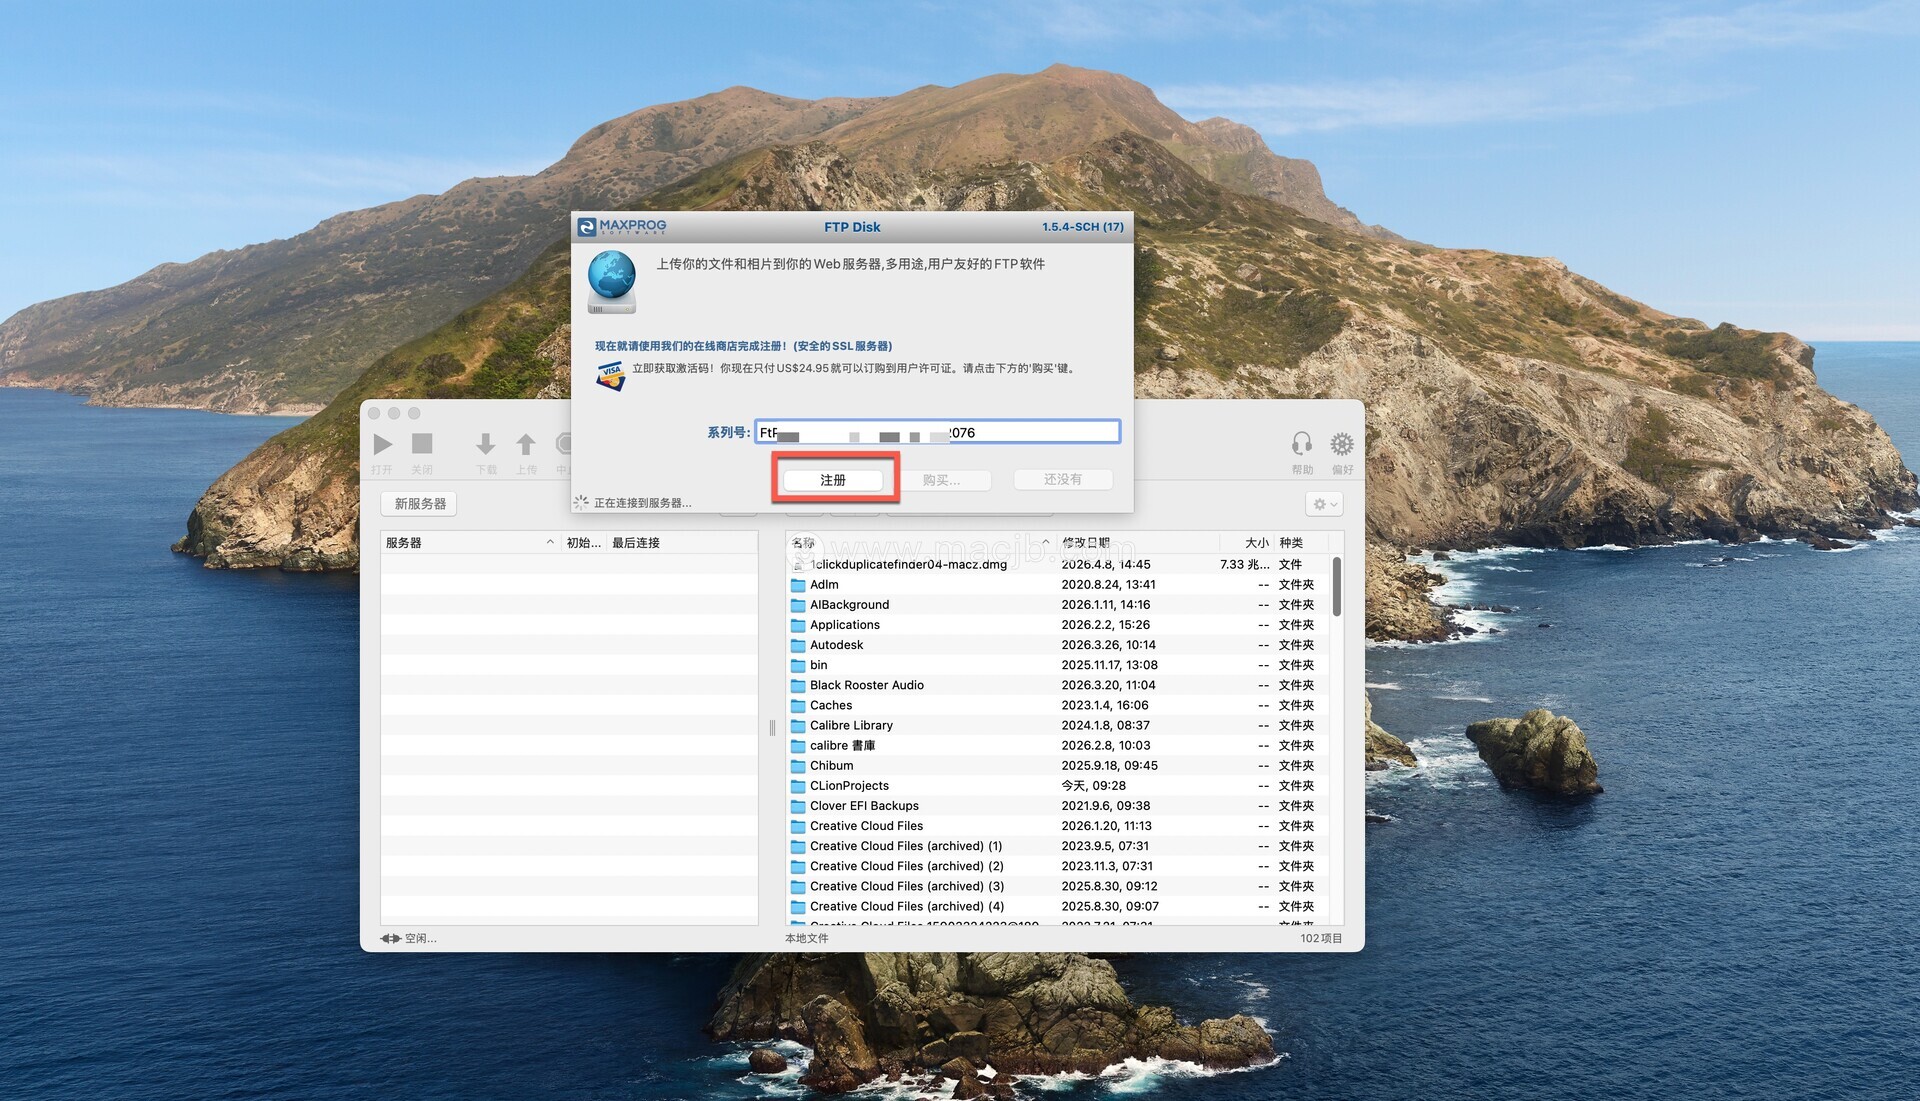Click the Visa credit card icon

pos(610,375)
